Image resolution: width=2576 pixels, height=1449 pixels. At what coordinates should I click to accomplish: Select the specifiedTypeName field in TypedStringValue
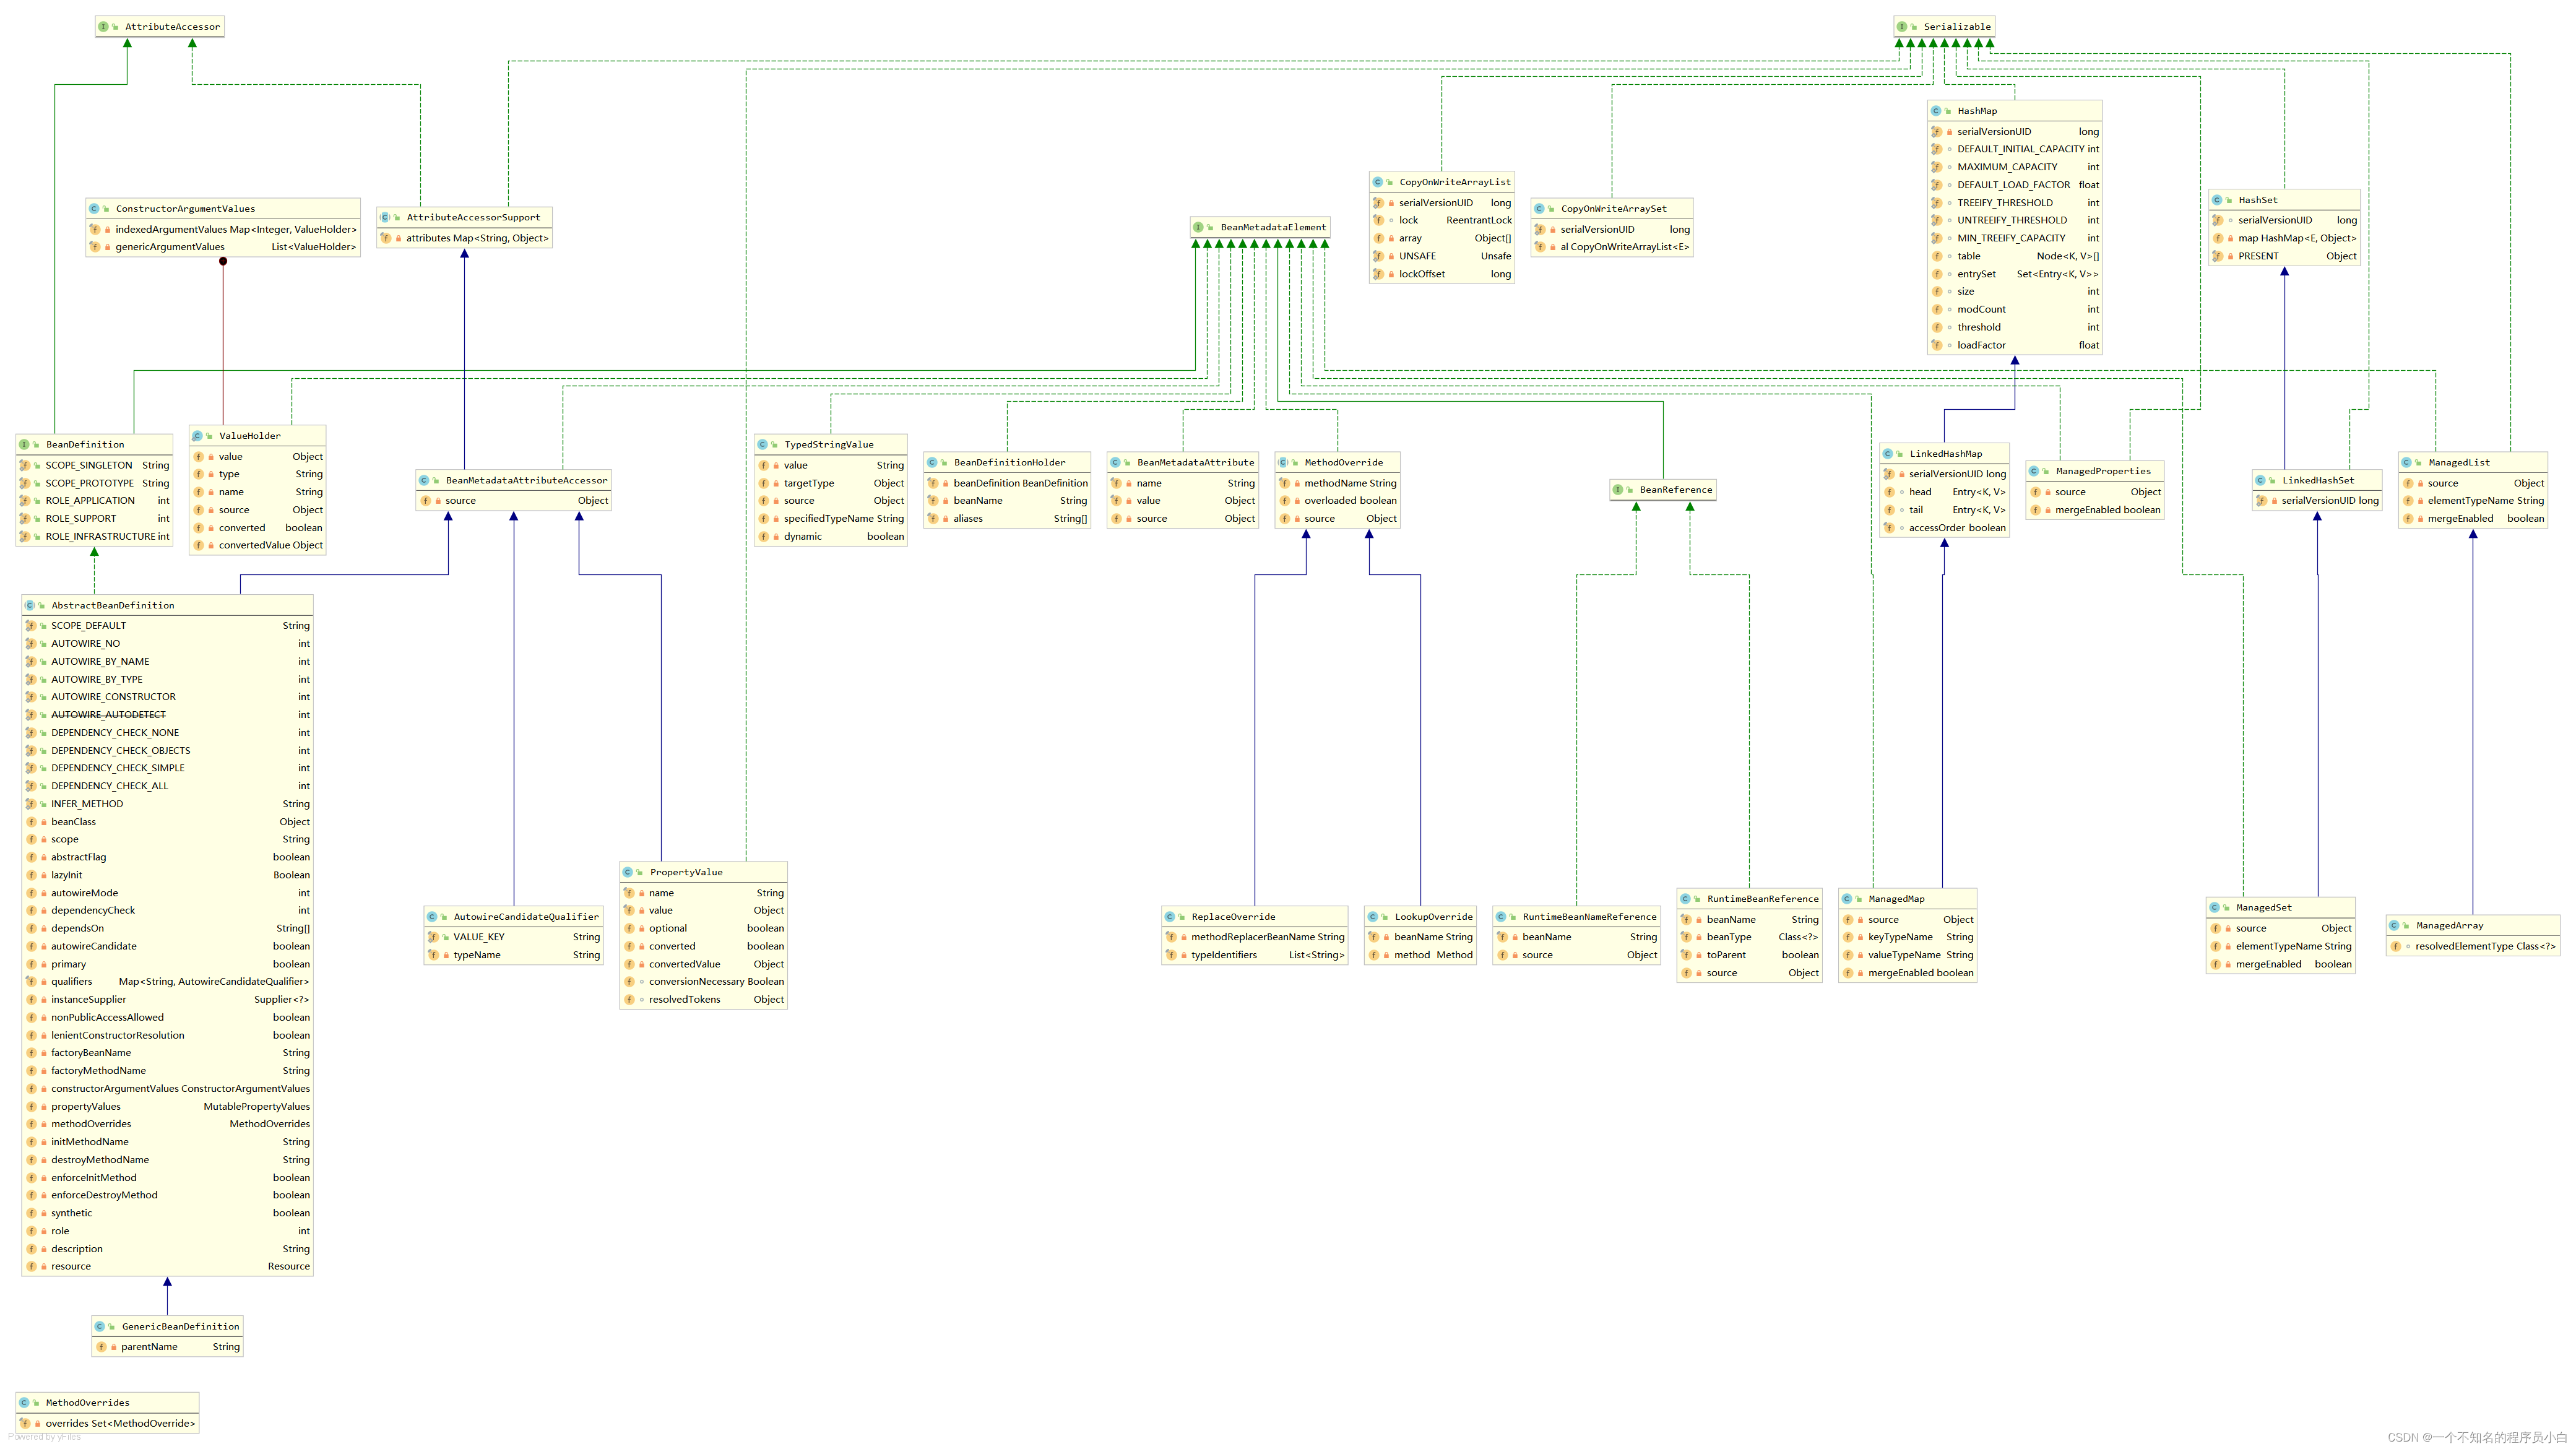831,519
